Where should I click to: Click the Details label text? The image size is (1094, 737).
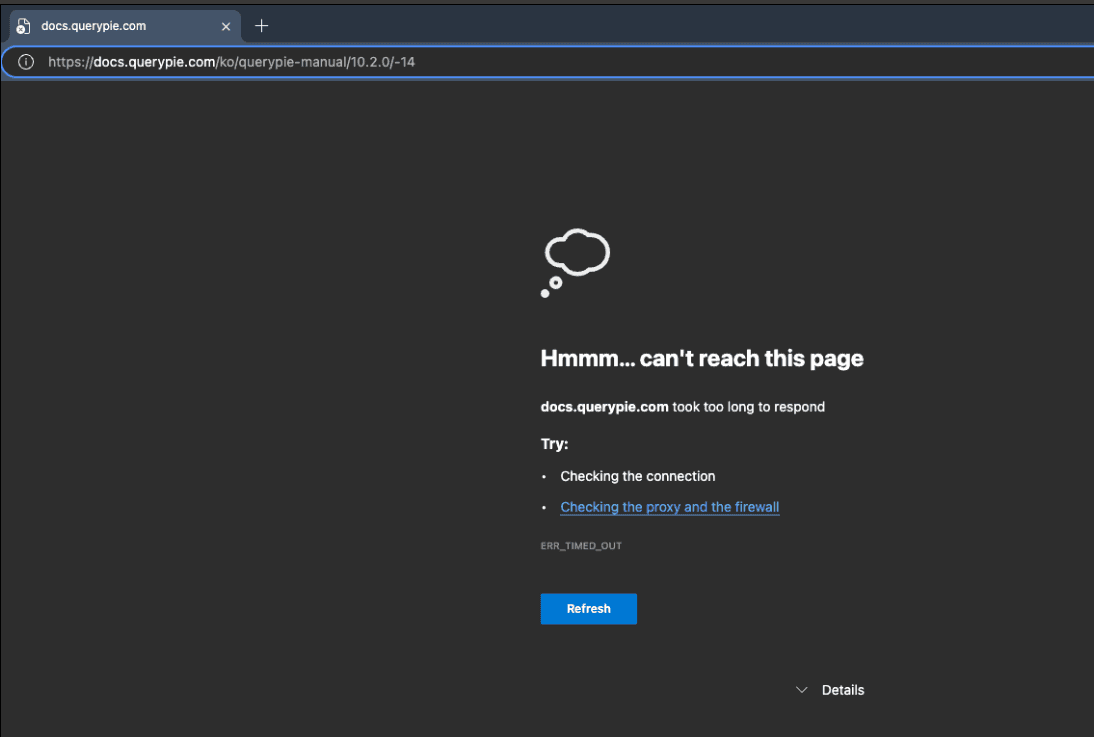point(843,690)
